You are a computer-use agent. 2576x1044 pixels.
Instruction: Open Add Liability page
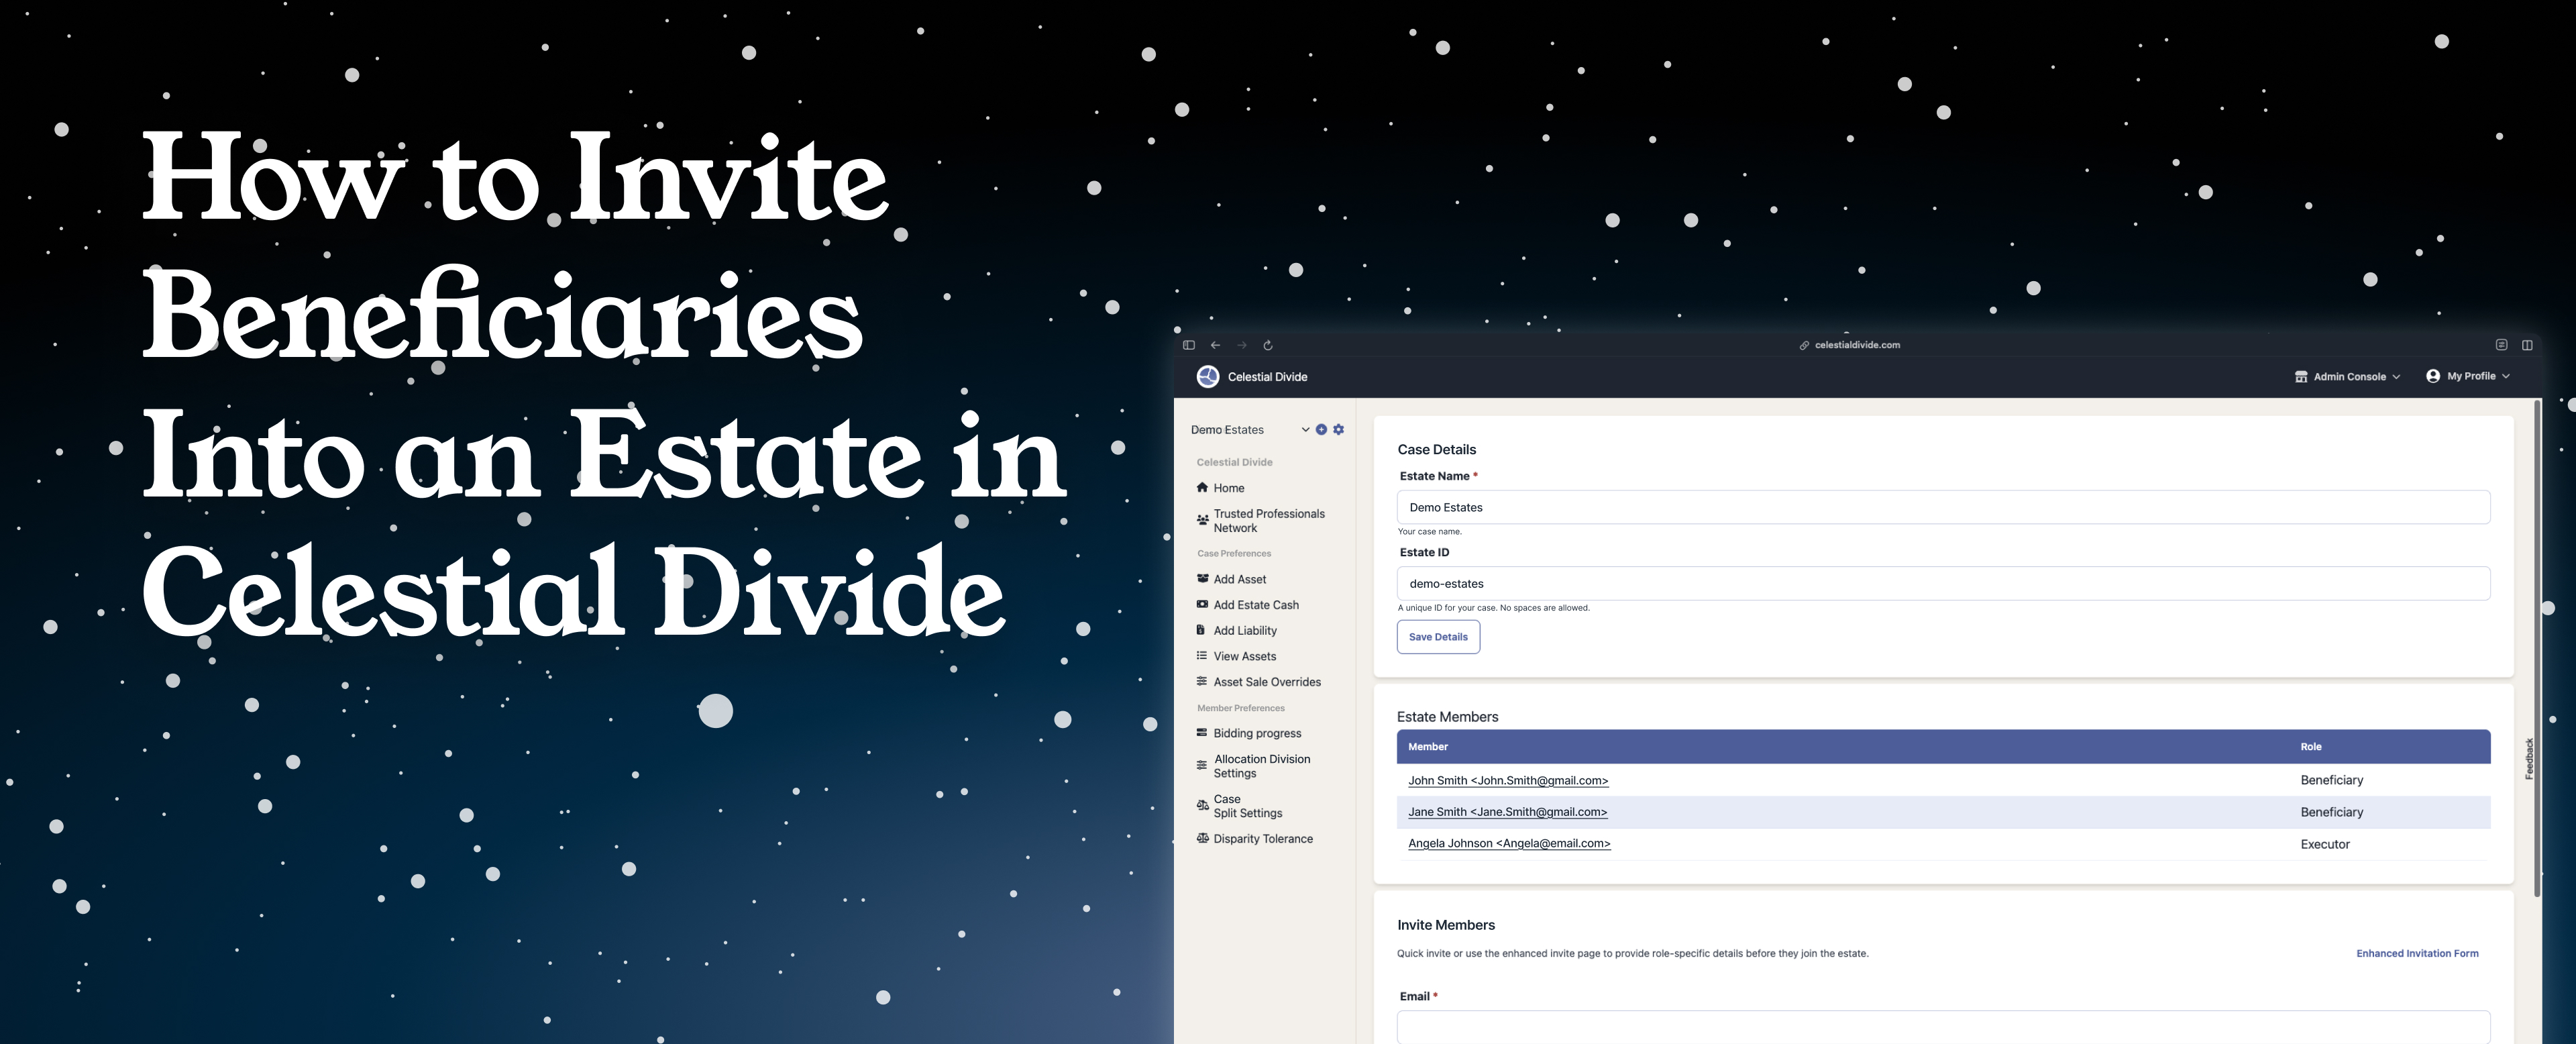tap(1245, 630)
